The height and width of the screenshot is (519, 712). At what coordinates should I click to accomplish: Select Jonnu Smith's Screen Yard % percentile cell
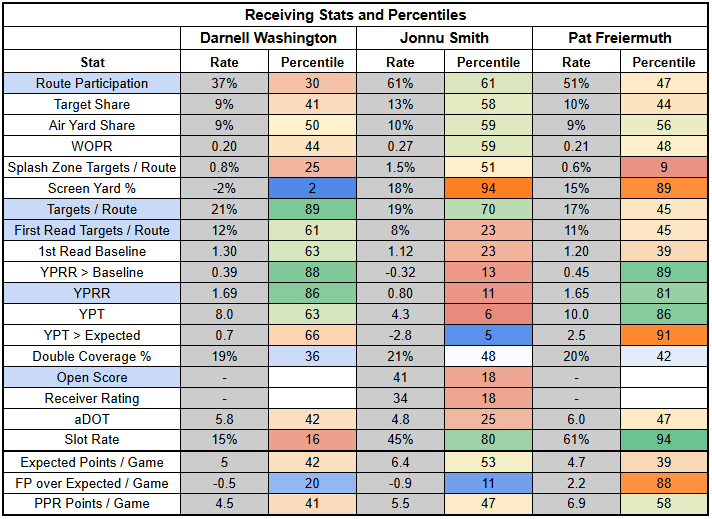pos(488,188)
